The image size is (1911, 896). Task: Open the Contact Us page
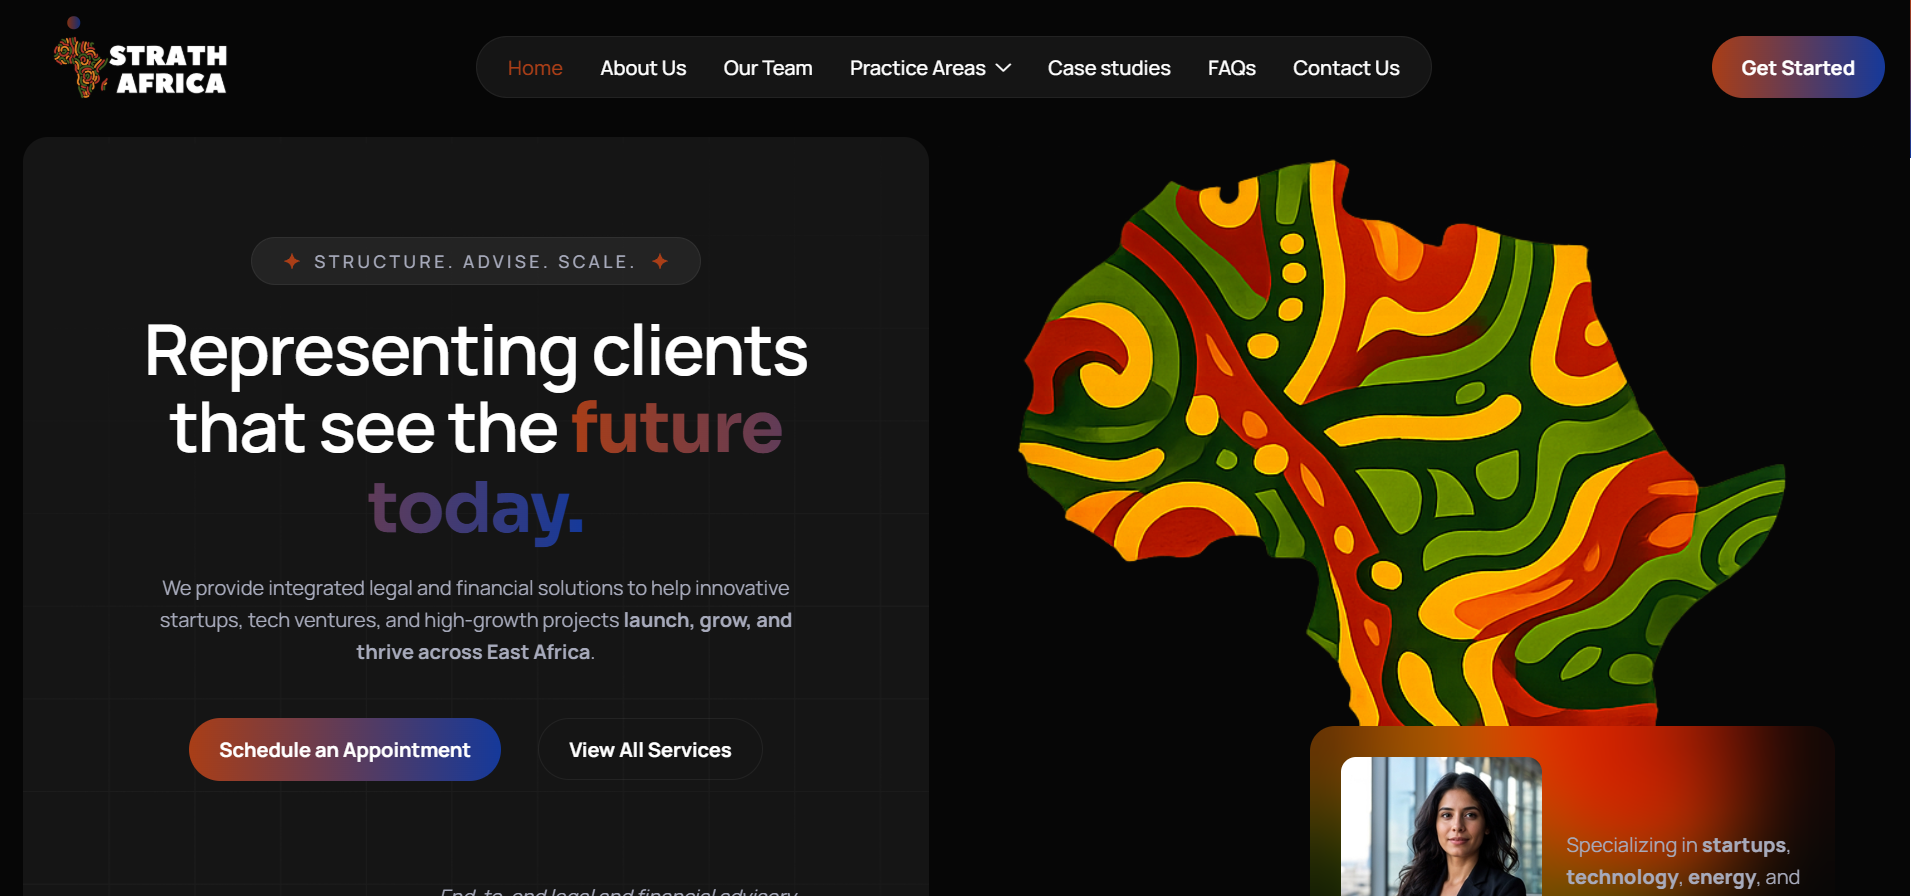(x=1346, y=68)
